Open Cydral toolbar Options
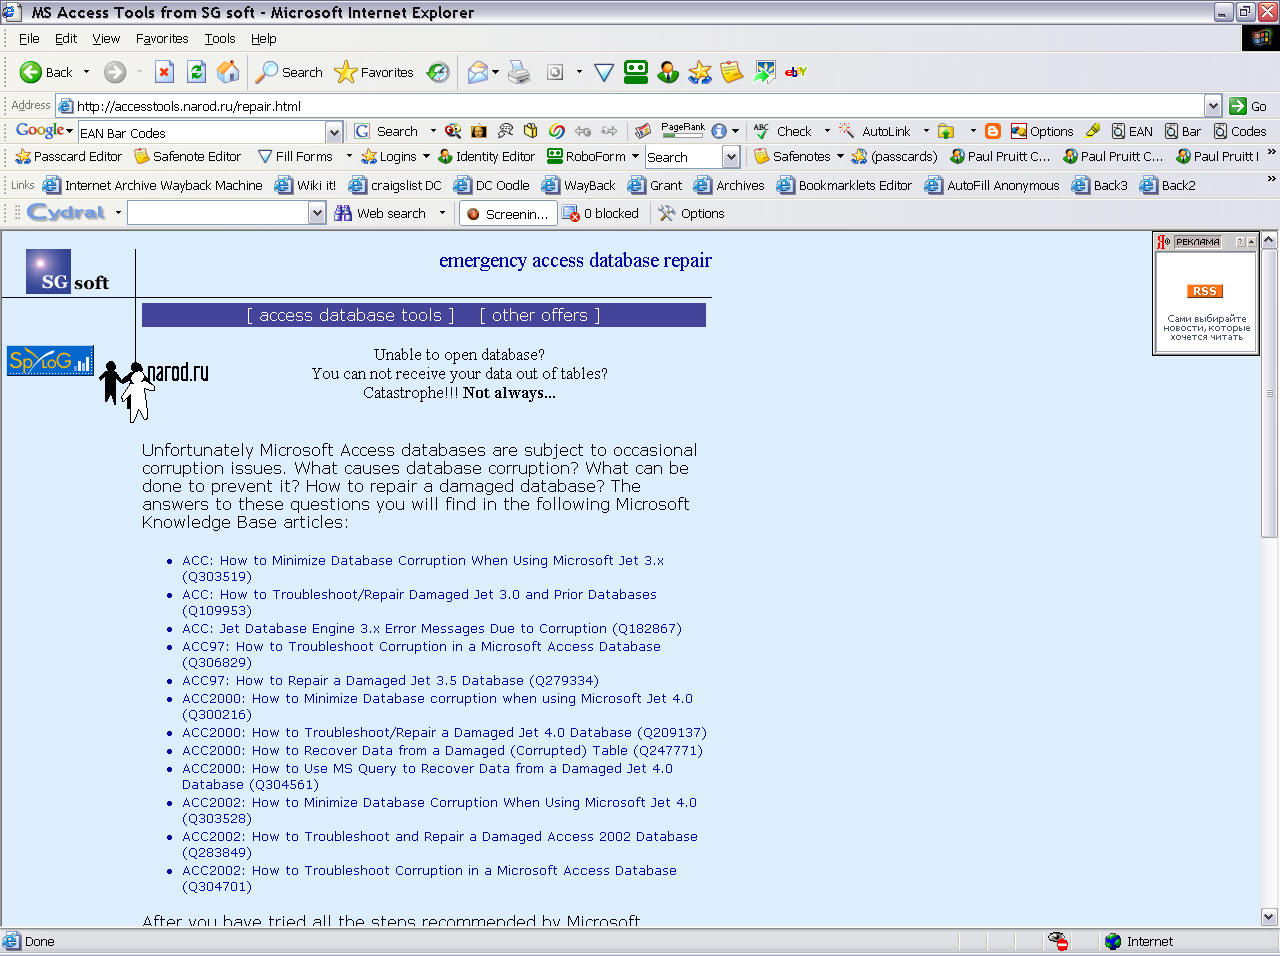Image resolution: width=1280 pixels, height=956 pixels. coord(691,213)
